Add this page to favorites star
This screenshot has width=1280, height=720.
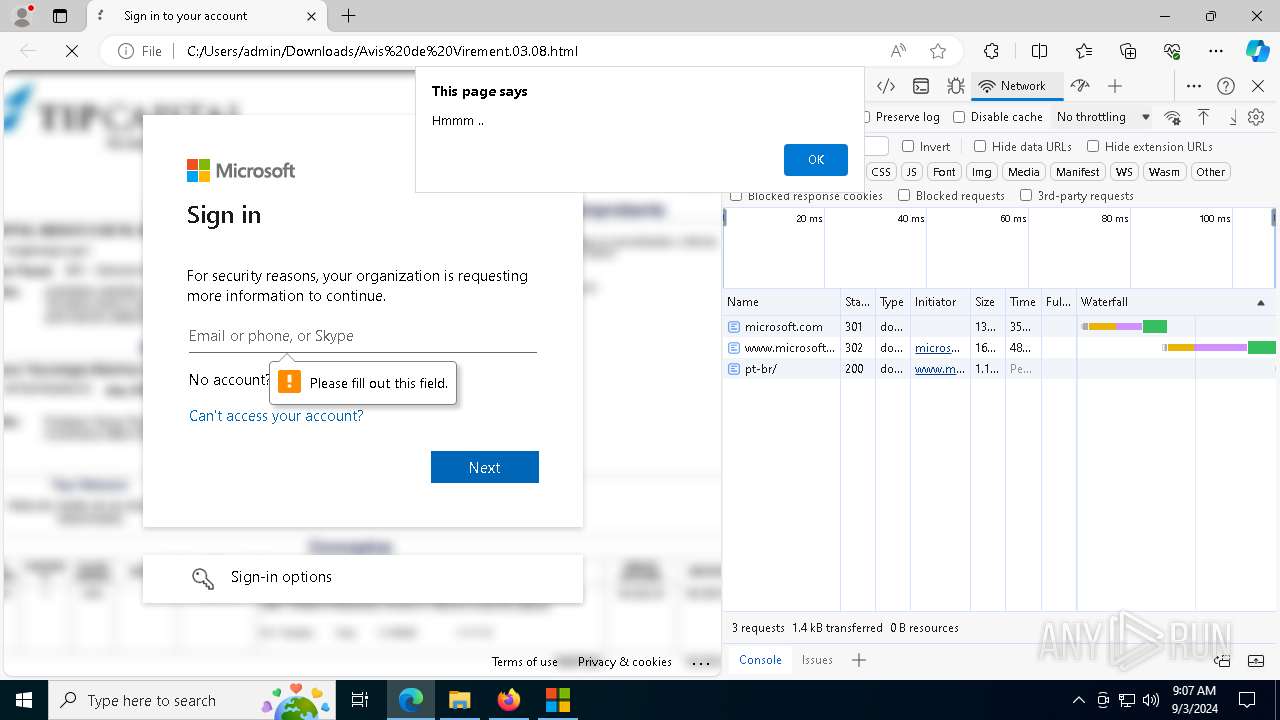937,51
